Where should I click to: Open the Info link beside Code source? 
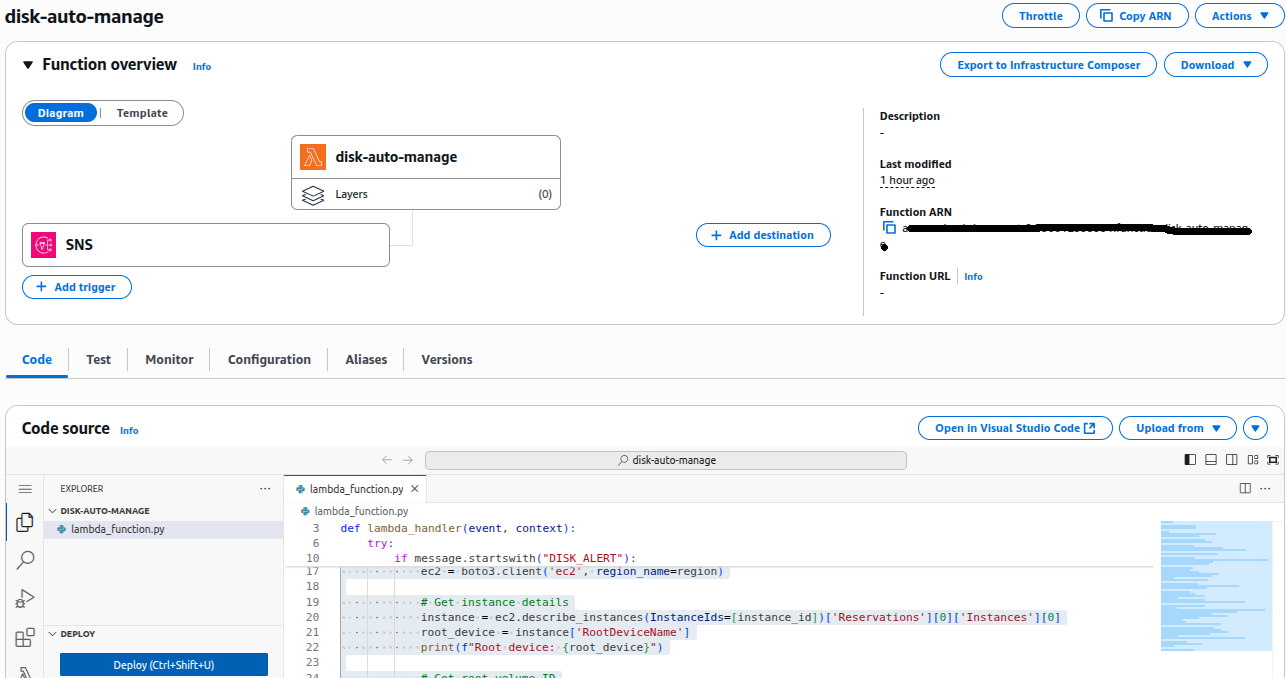point(129,431)
